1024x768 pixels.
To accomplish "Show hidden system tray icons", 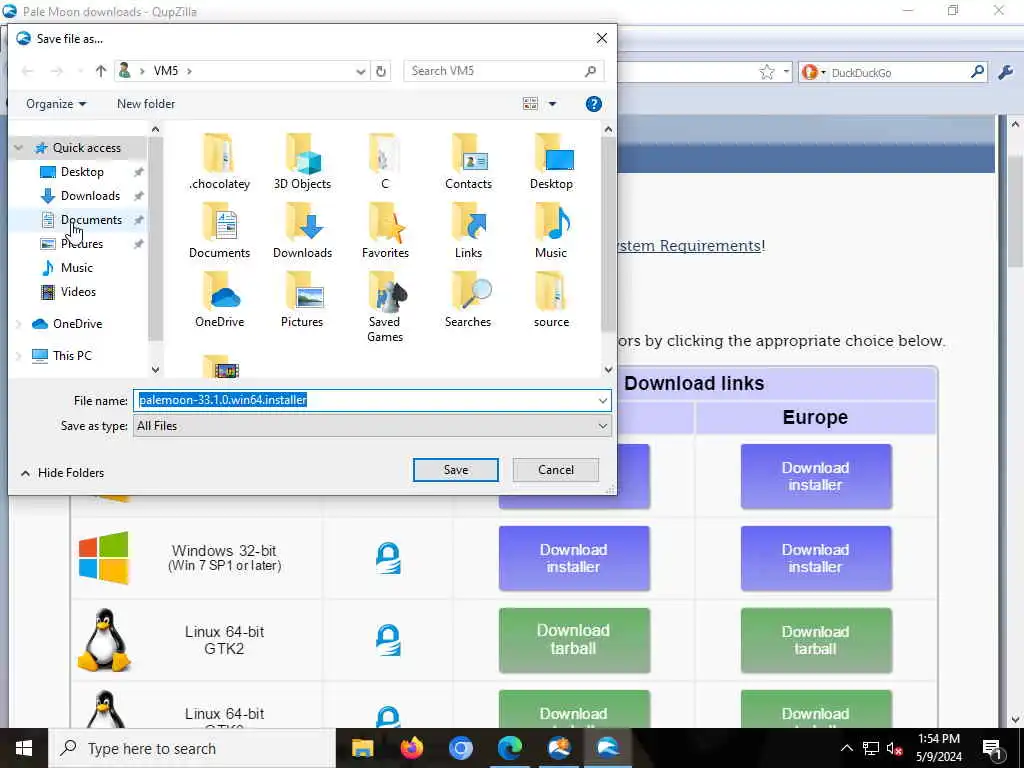I will coord(846,748).
